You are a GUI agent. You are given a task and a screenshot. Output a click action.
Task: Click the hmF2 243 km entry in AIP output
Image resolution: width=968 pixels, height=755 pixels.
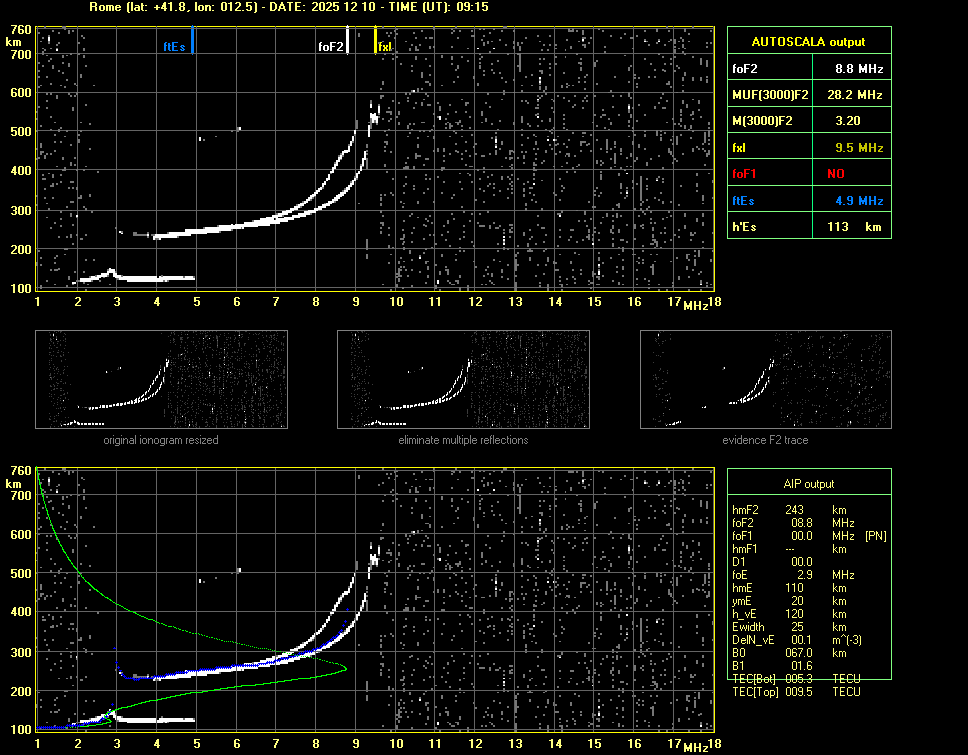[x=795, y=510]
